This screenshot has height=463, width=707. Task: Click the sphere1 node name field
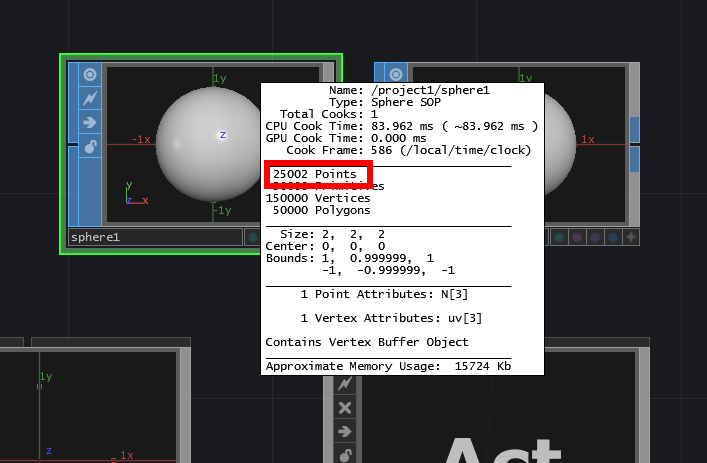click(x=156, y=237)
